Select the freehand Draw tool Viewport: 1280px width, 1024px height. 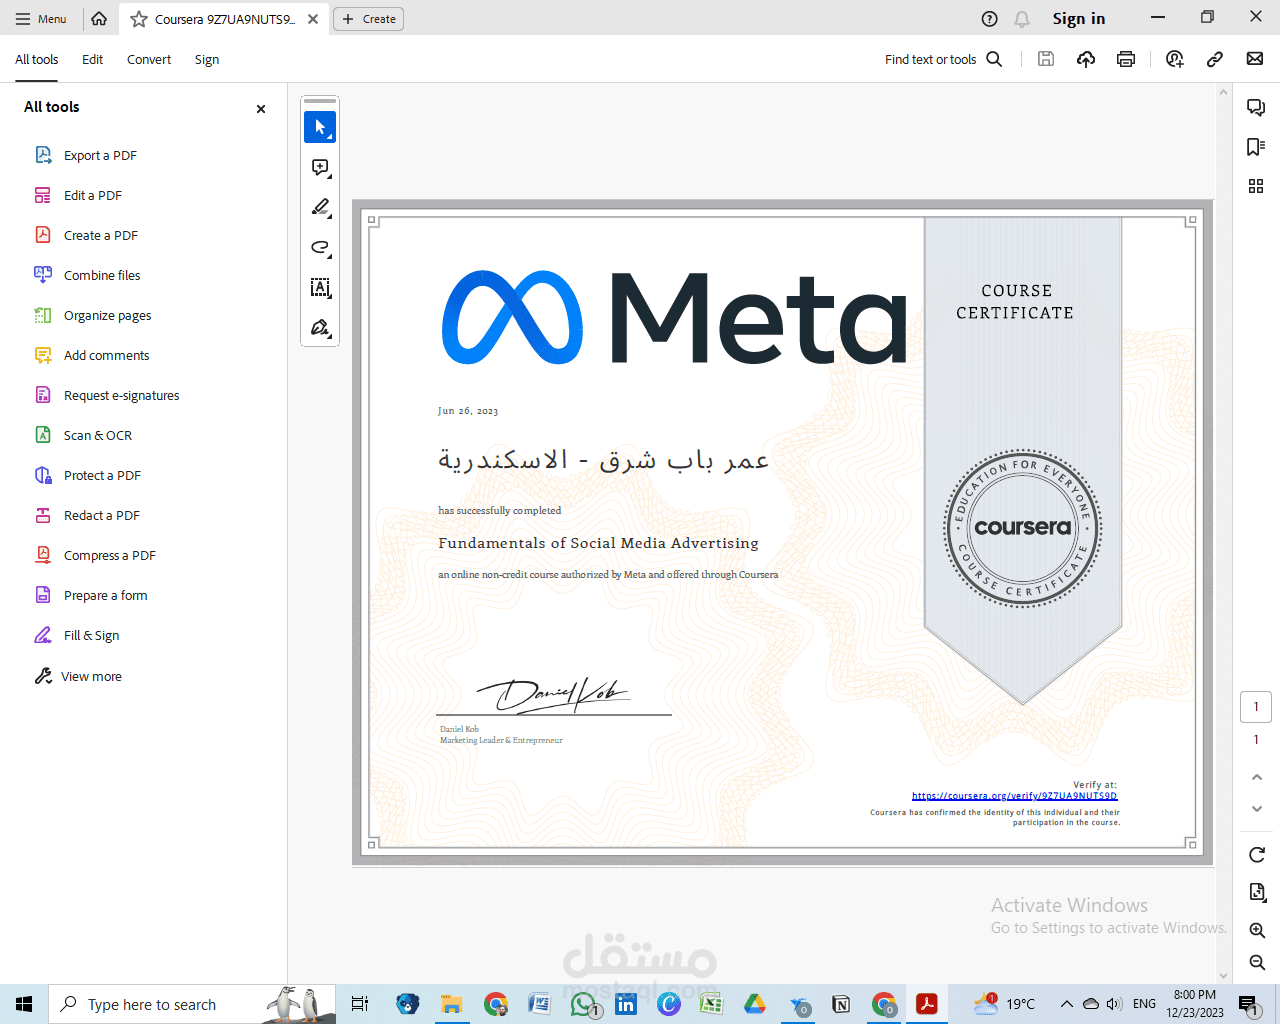[x=320, y=247]
